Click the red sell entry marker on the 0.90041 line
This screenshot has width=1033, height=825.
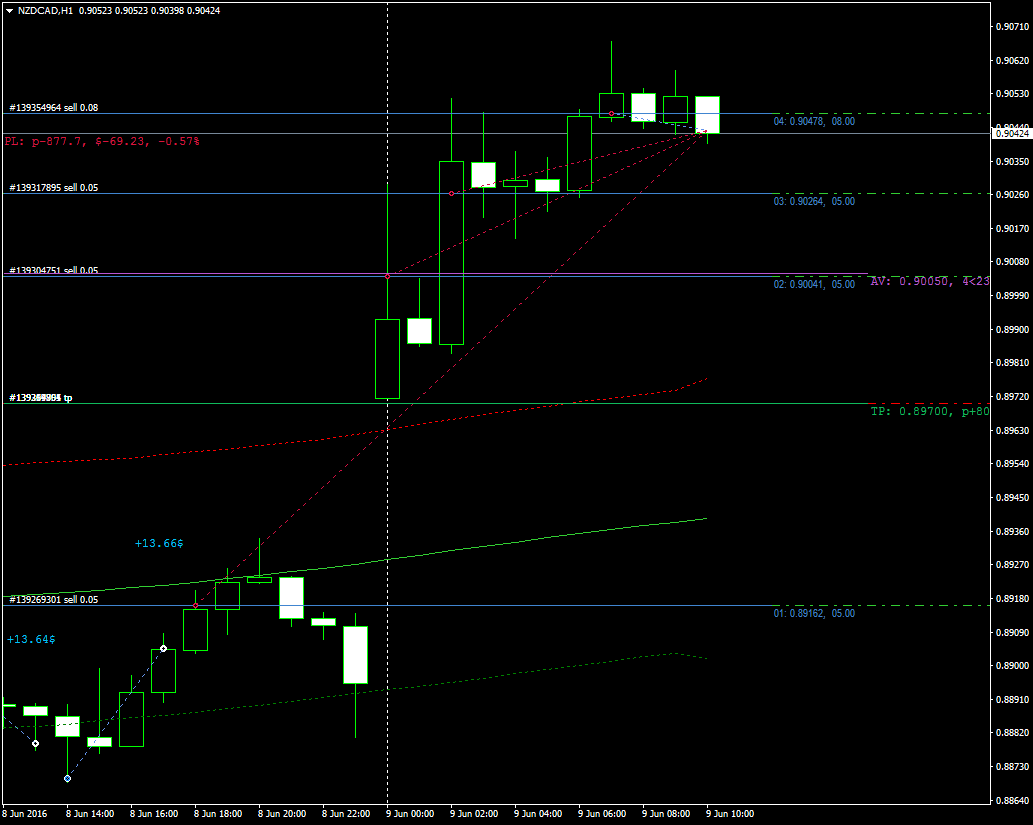(x=387, y=276)
